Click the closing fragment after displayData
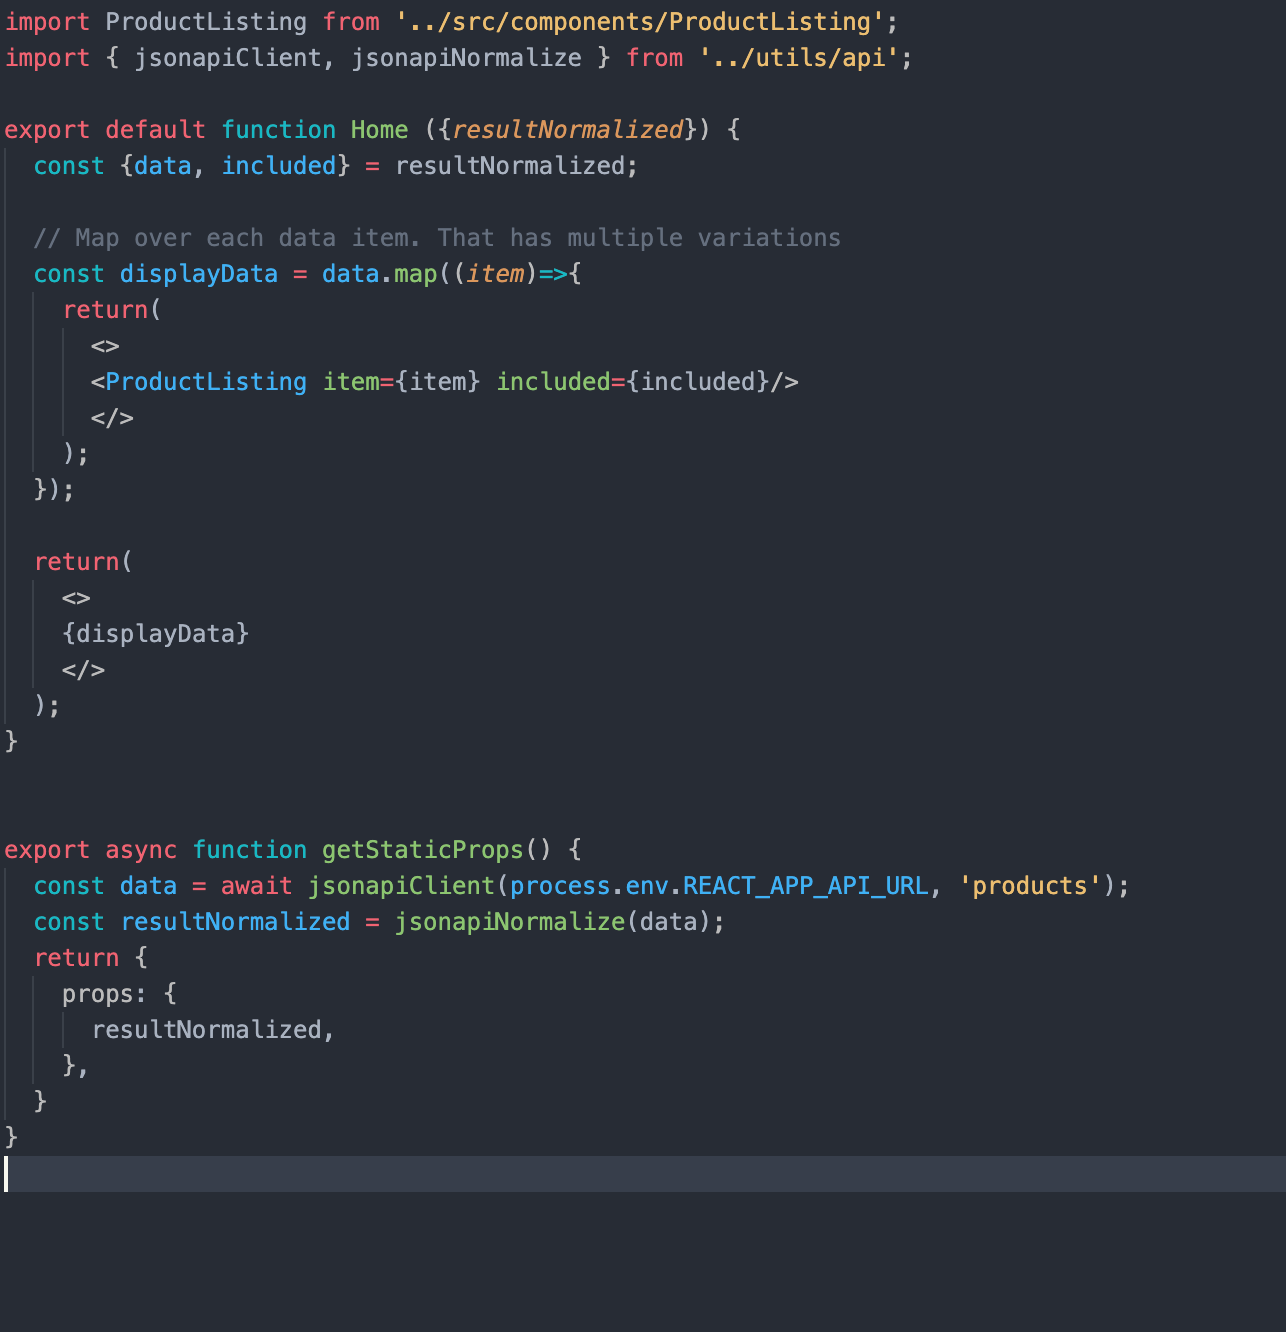The width and height of the screenshot is (1286, 1332). [x=84, y=669]
